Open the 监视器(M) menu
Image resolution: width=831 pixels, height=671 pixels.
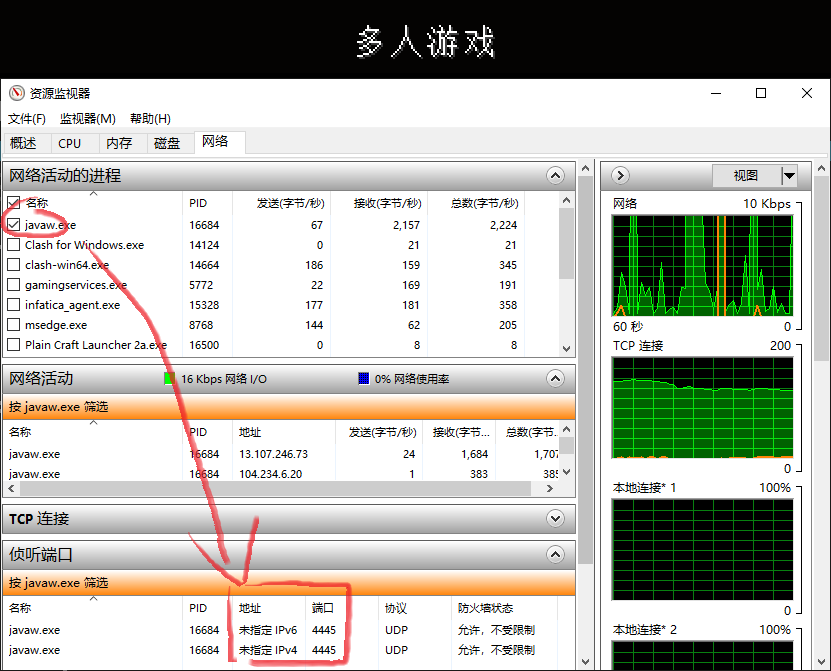tap(88, 119)
